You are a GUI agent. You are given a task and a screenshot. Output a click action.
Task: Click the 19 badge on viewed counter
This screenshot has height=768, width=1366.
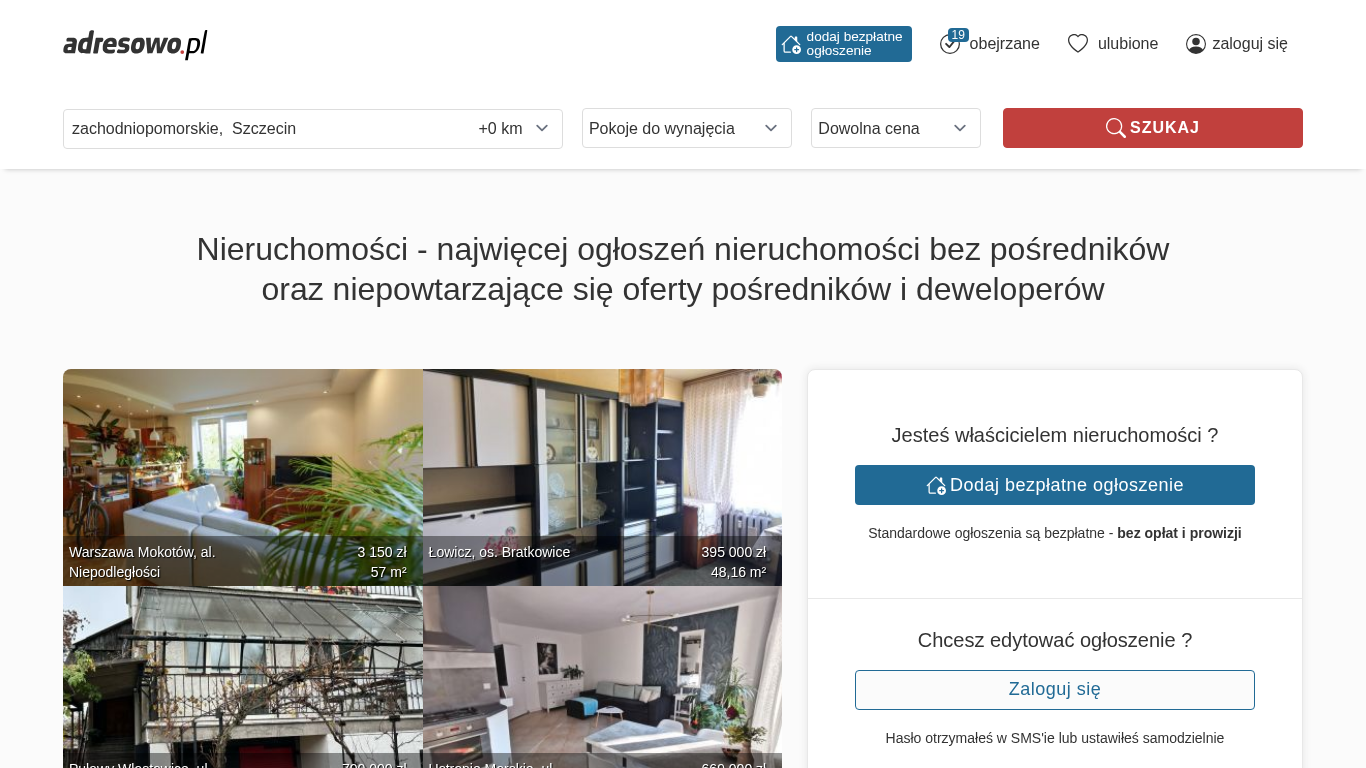coord(958,35)
